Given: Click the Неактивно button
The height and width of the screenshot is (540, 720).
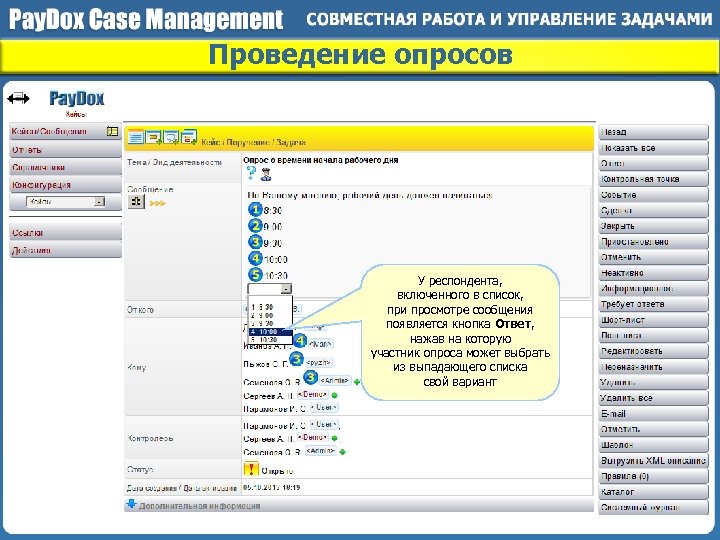Looking at the screenshot, I should tap(653, 273).
